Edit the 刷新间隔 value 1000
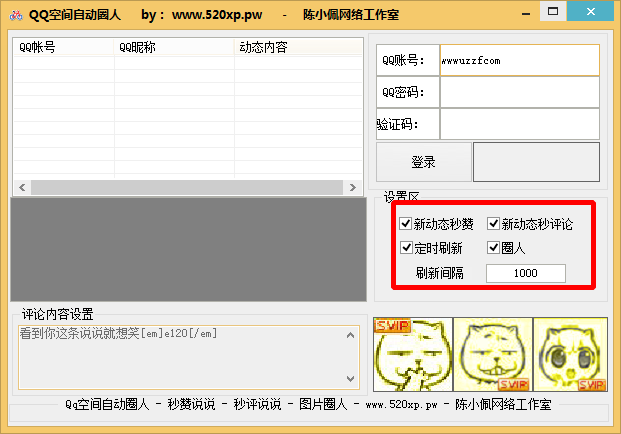The width and height of the screenshot is (621, 434). point(526,273)
